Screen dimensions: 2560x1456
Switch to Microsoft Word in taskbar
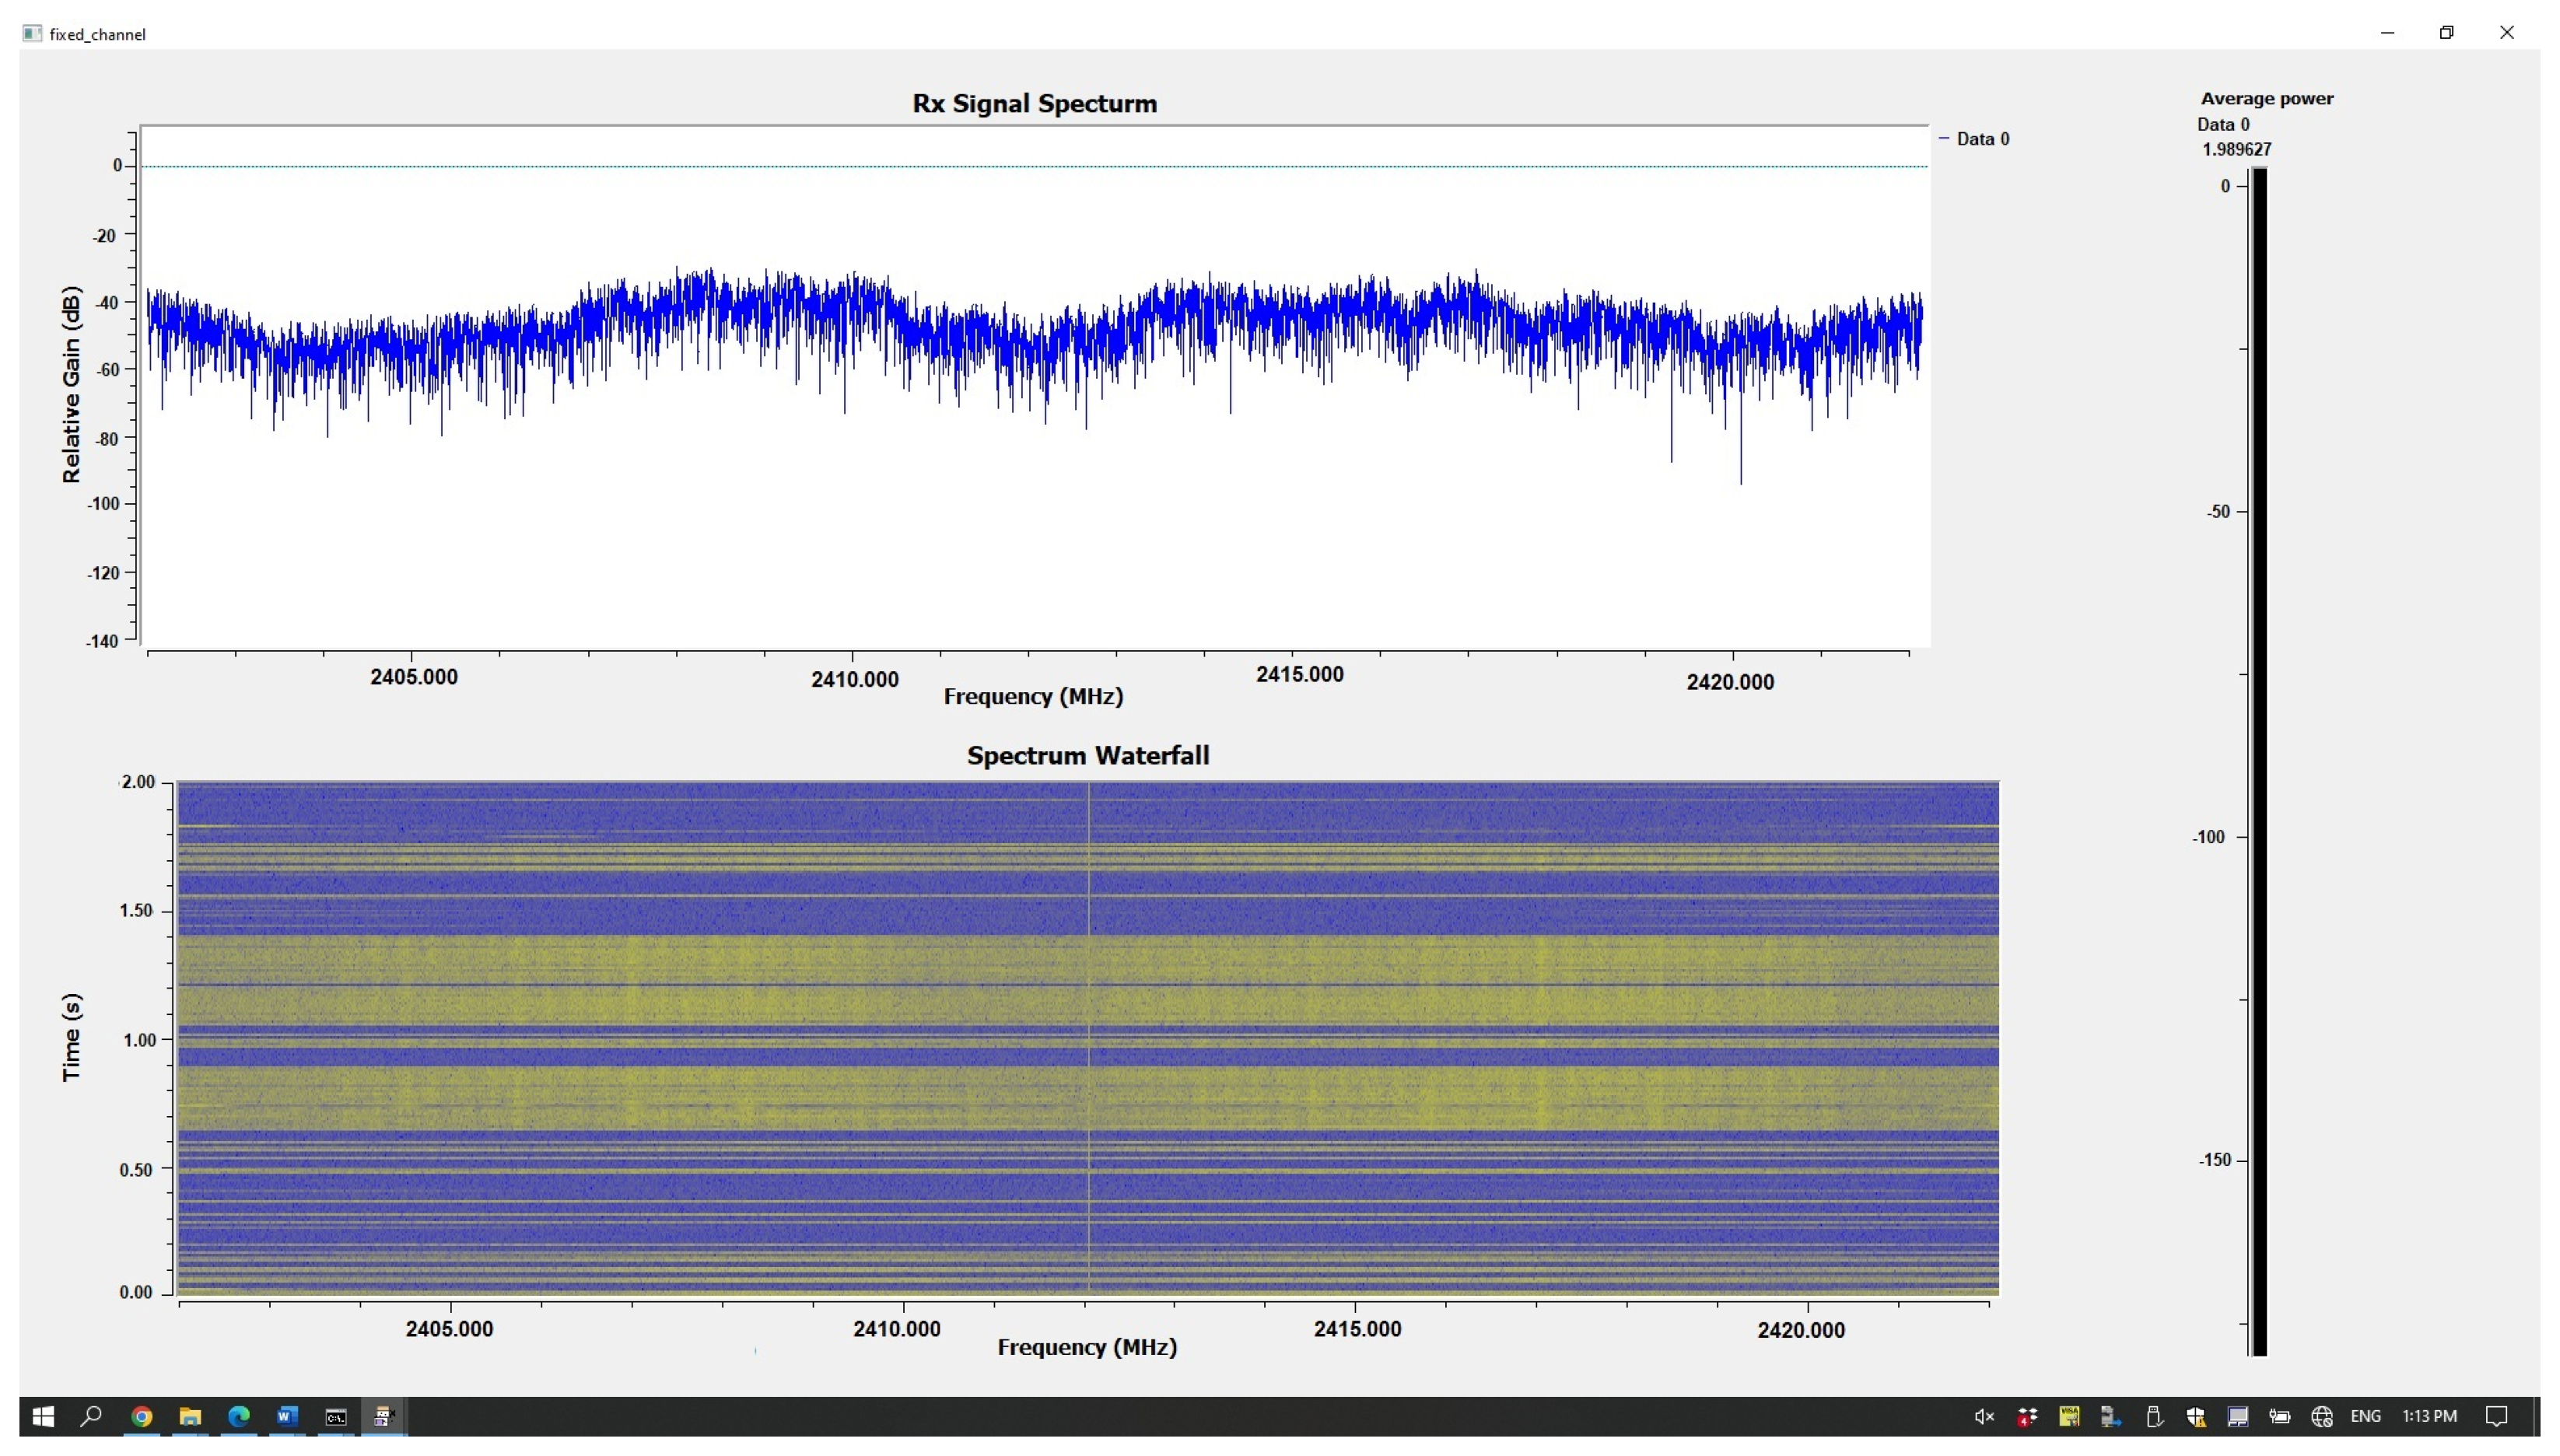click(287, 1416)
